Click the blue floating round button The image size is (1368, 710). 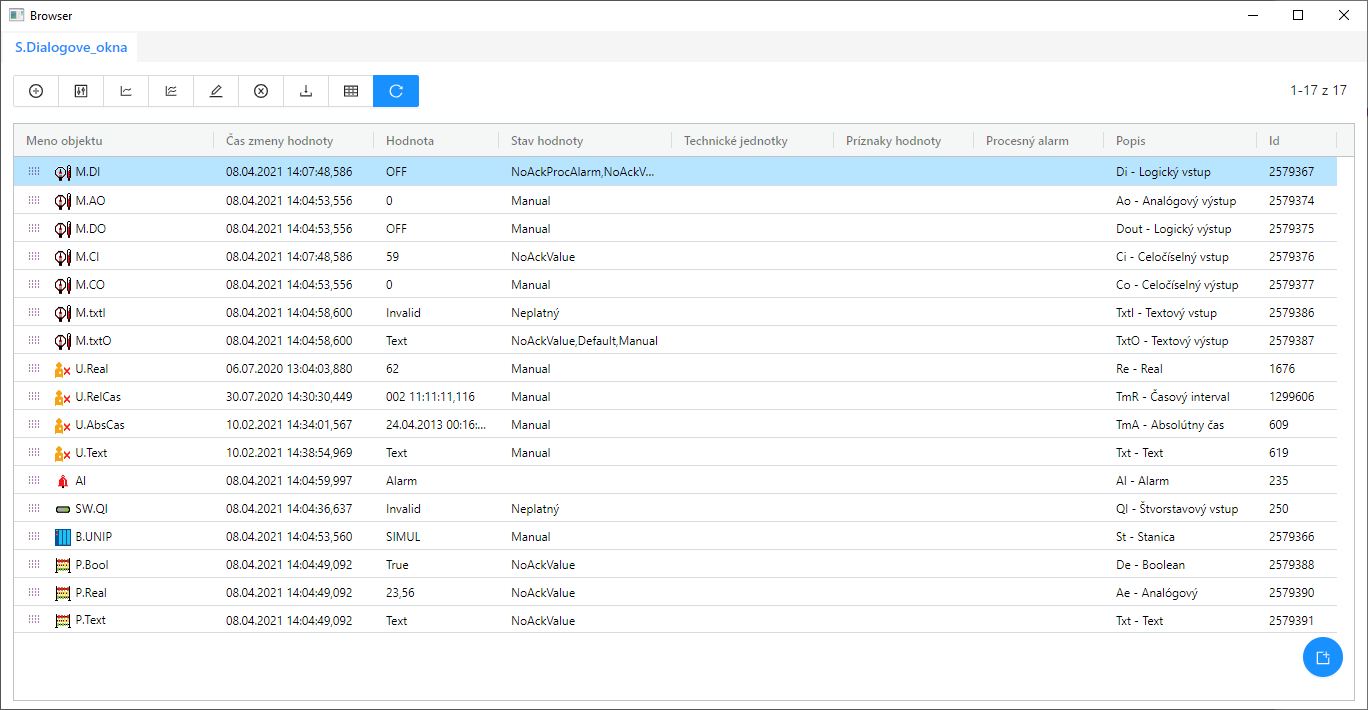pyautogui.click(x=1322, y=657)
